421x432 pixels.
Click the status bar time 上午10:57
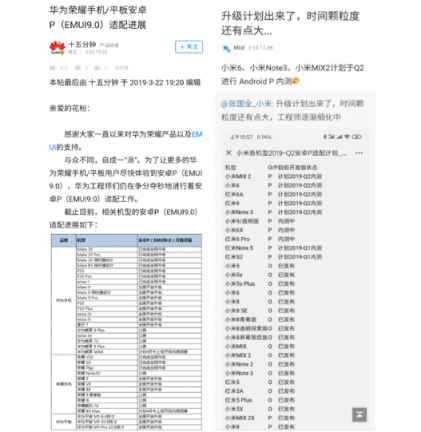pos(241,137)
